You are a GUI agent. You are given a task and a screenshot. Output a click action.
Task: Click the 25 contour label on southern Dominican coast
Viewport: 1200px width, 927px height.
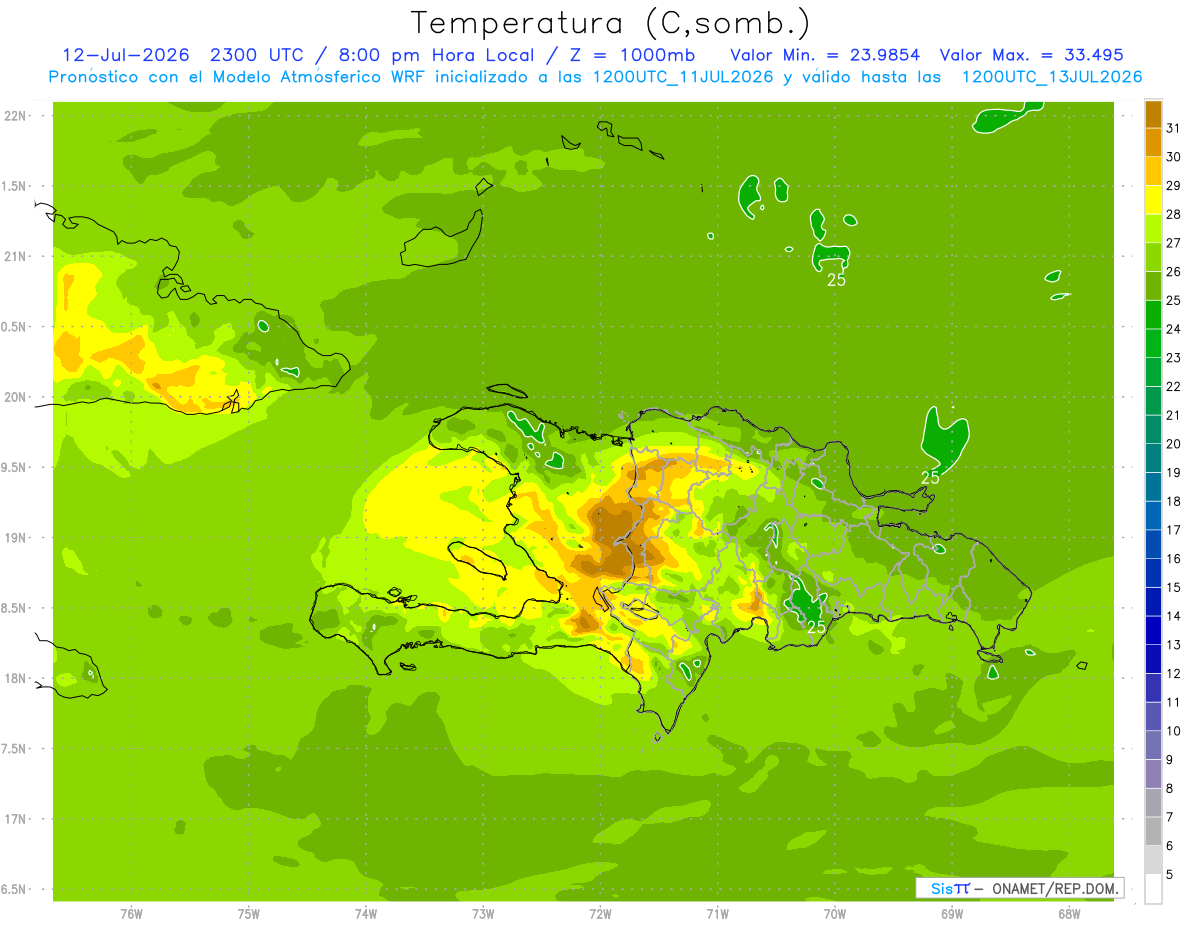pyautogui.click(x=816, y=627)
